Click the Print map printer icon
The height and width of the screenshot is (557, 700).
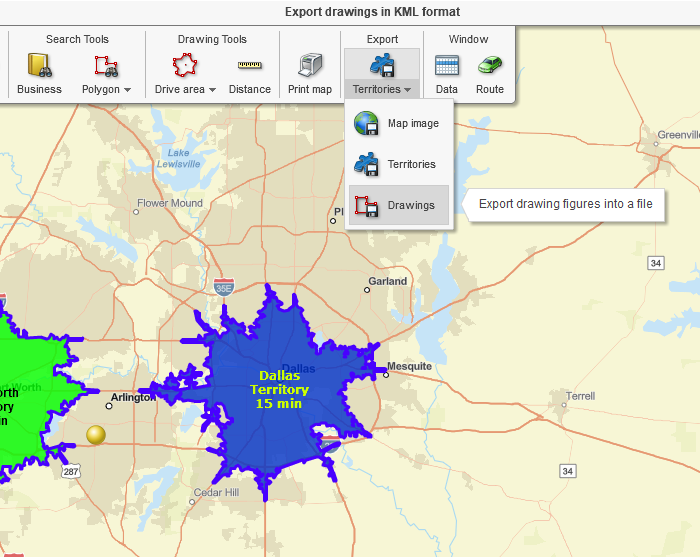click(x=310, y=65)
